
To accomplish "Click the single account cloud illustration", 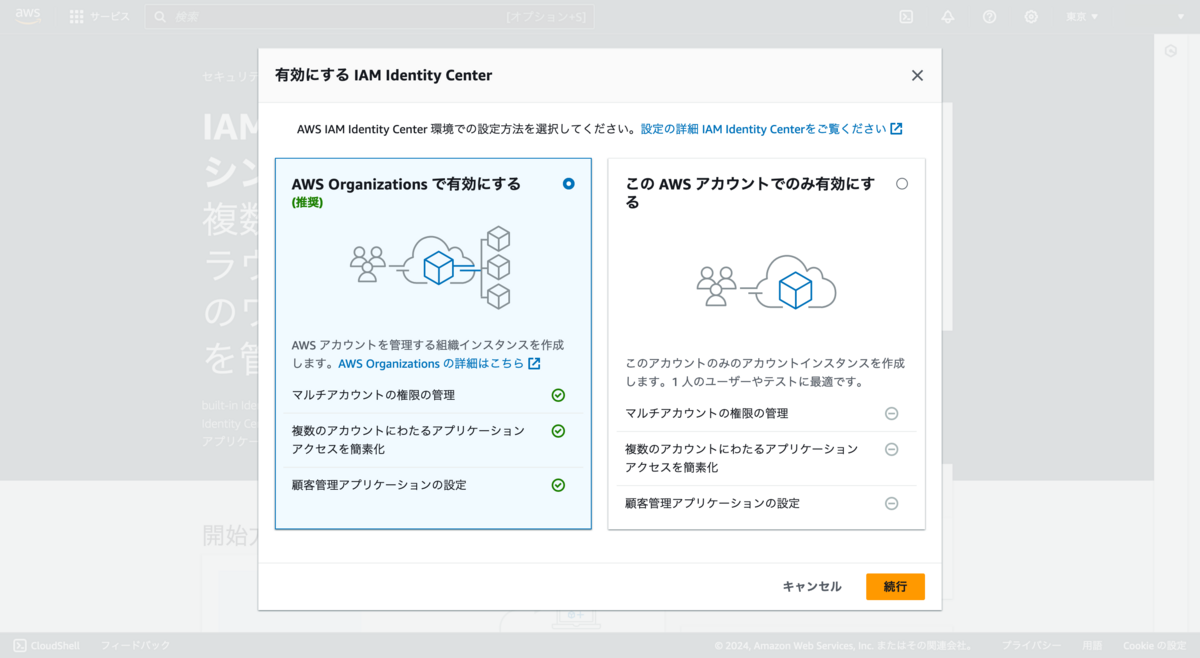I will click(x=766, y=282).
